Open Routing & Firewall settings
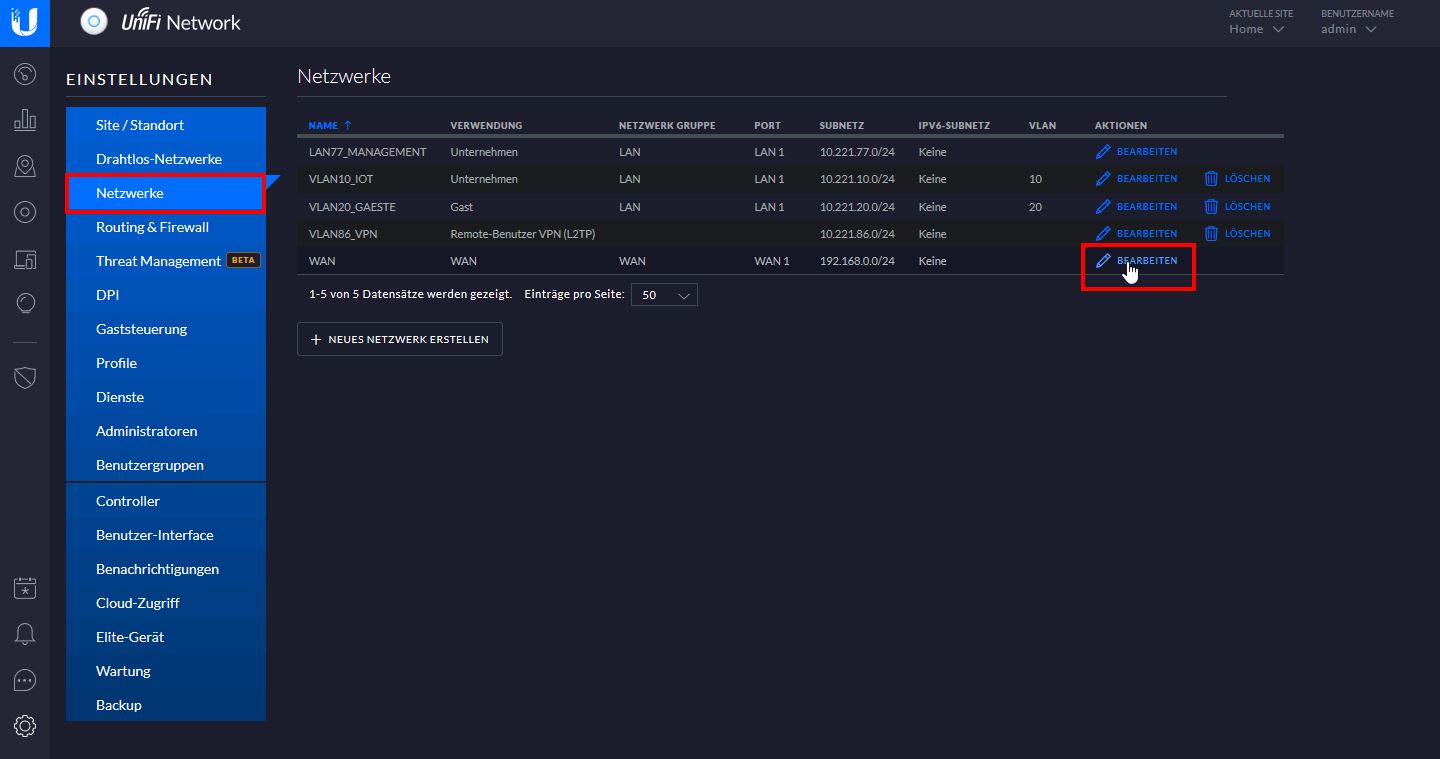The image size is (1440, 759). [x=166, y=227]
